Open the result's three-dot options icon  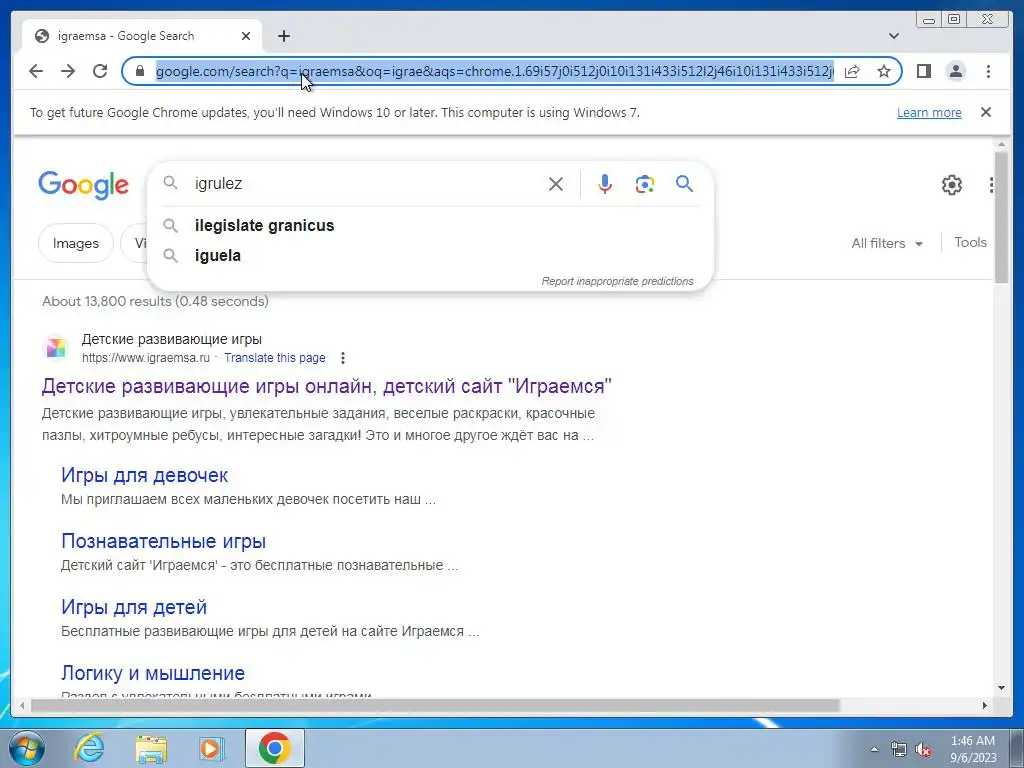(x=343, y=358)
